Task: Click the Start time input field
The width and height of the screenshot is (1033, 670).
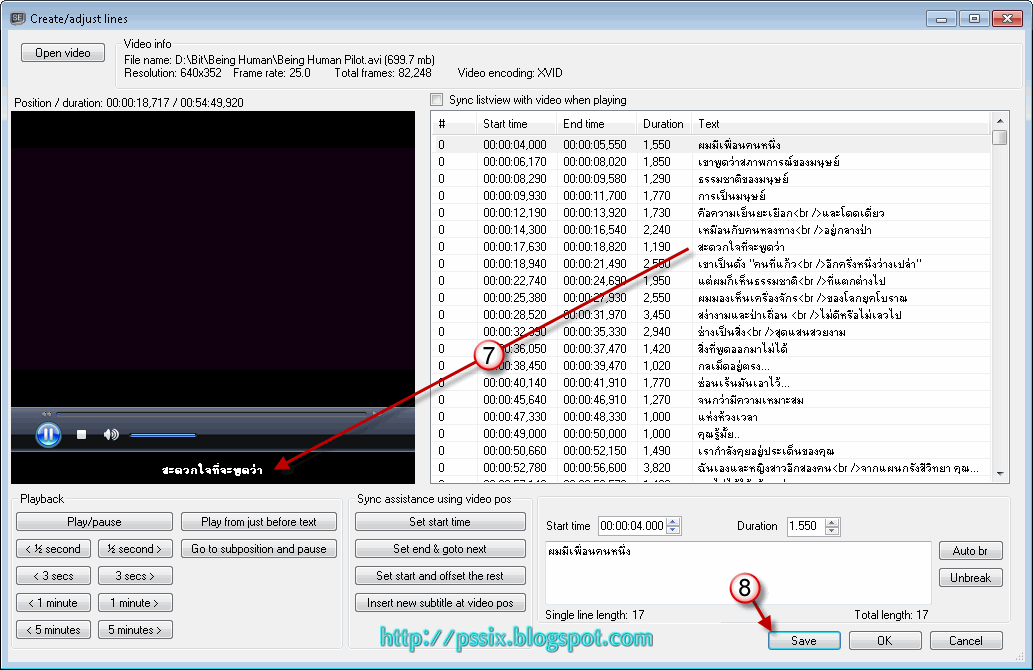Action: pos(632,526)
